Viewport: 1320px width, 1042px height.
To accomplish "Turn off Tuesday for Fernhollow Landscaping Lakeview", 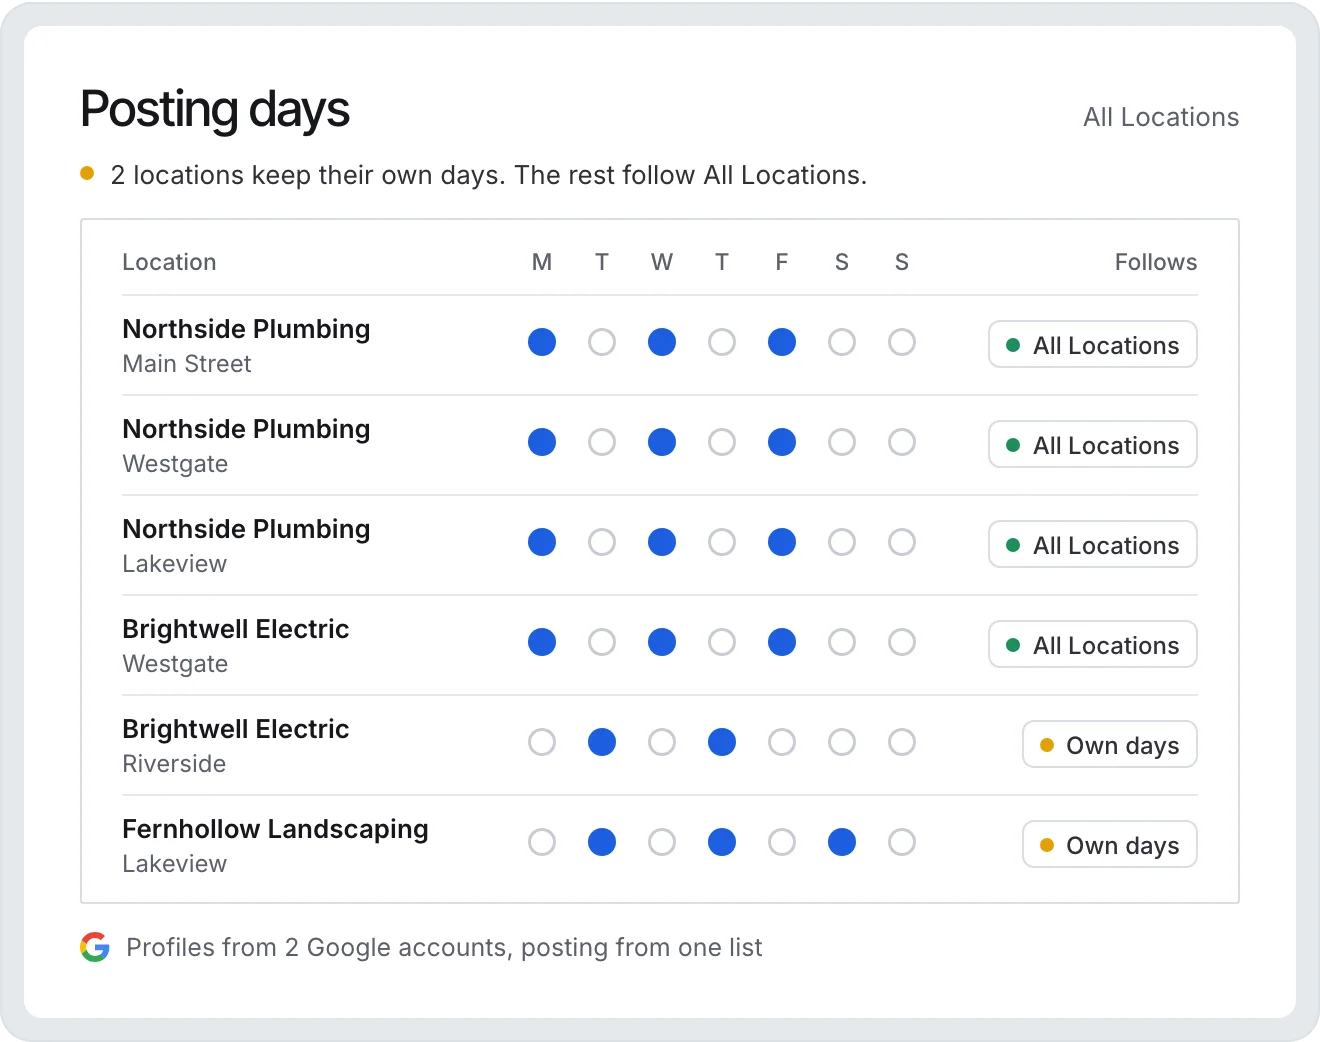I will coord(602,842).
